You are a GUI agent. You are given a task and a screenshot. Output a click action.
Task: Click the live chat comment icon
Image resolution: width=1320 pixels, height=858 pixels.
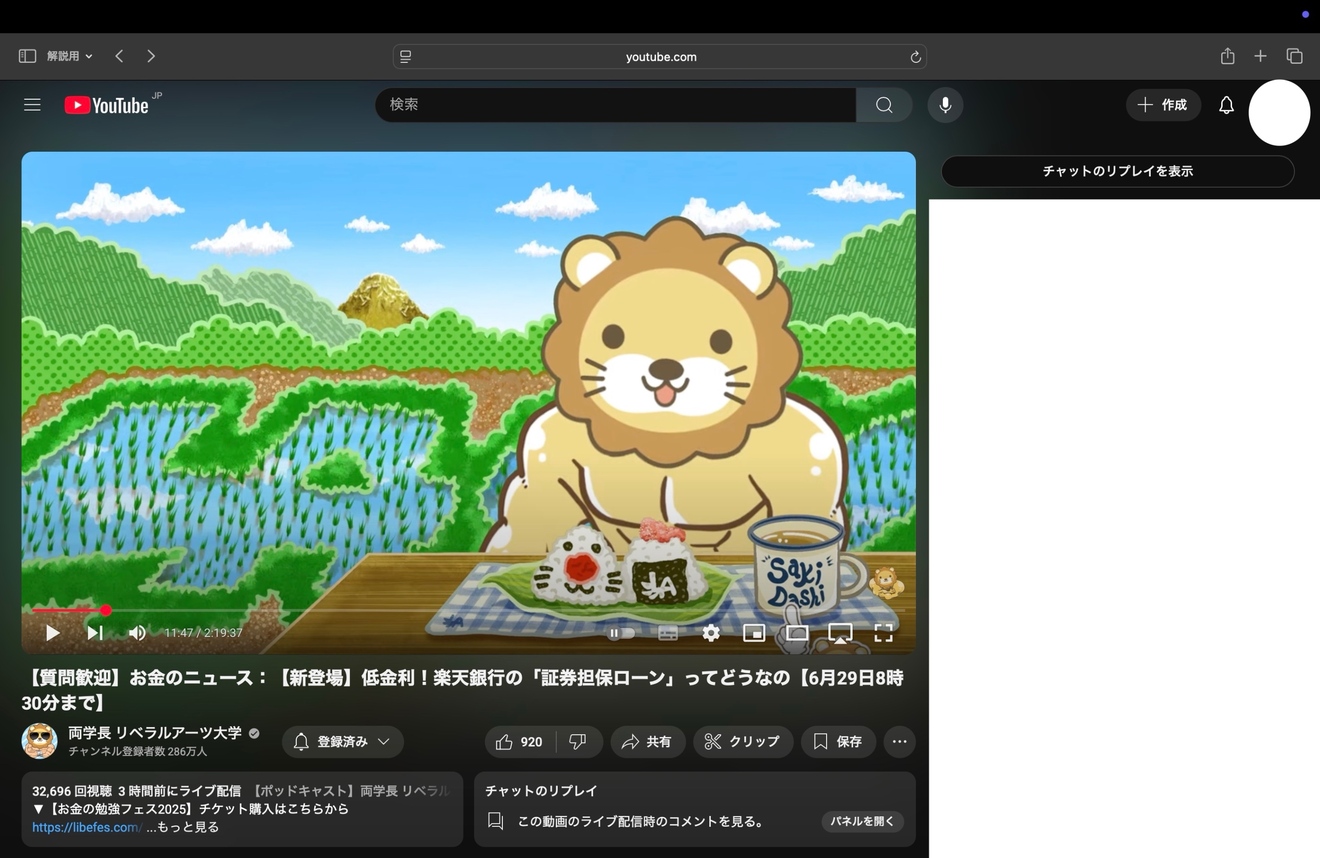(495, 821)
